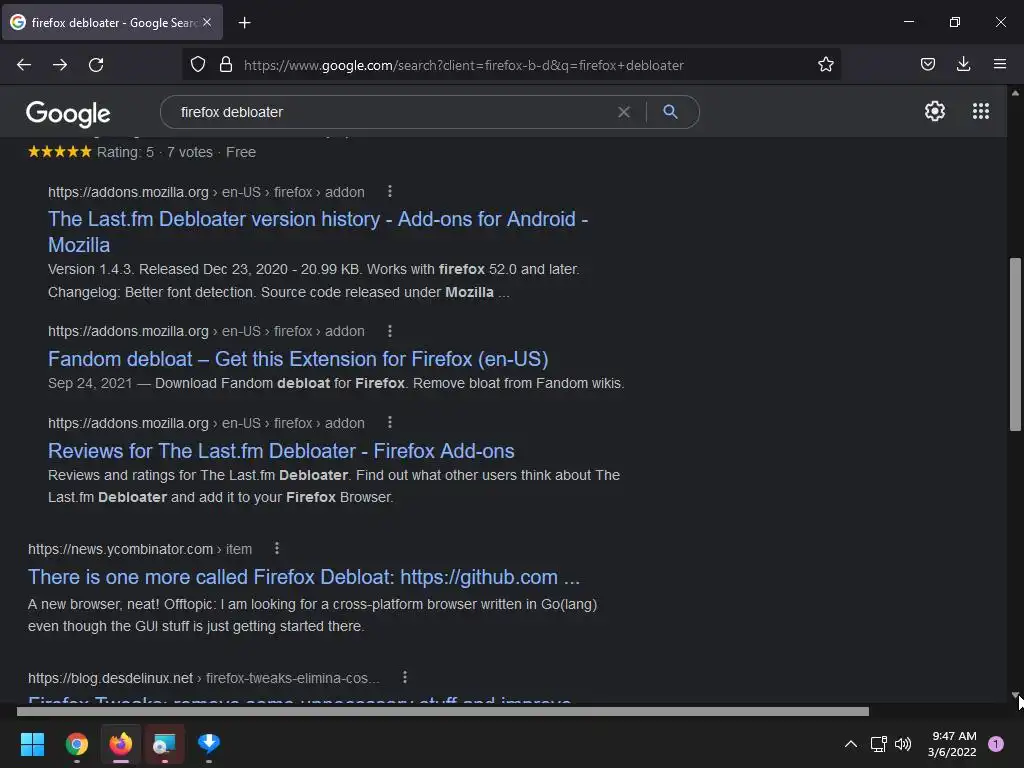Close the firefox debloater tab
The image size is (1024, 768).
coord(207,22)
